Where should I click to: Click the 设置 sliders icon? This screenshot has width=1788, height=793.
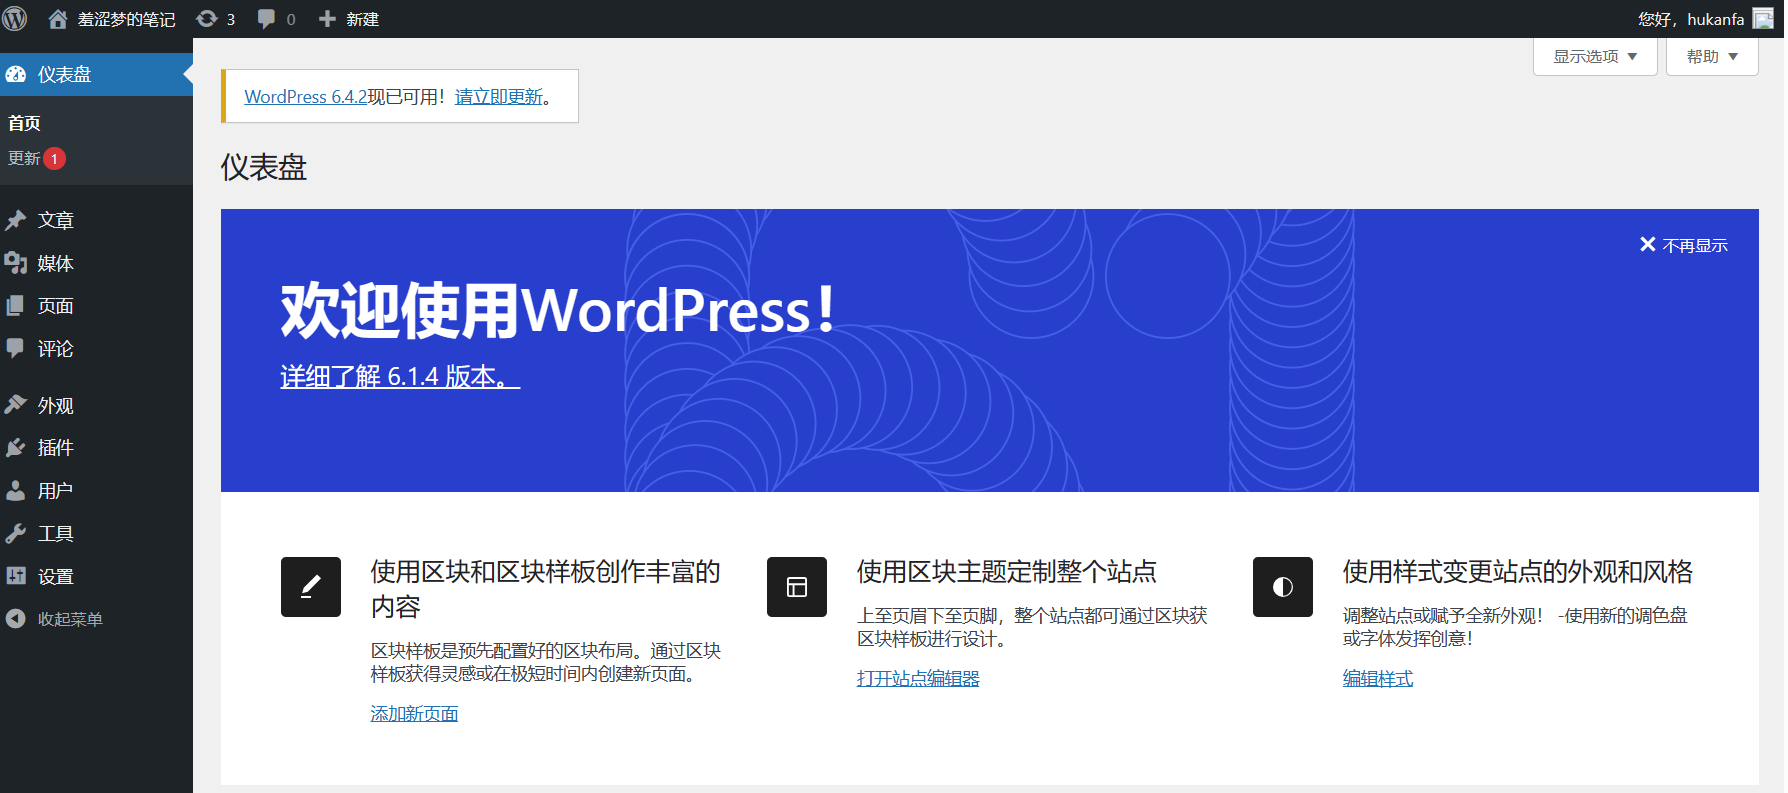16,576
